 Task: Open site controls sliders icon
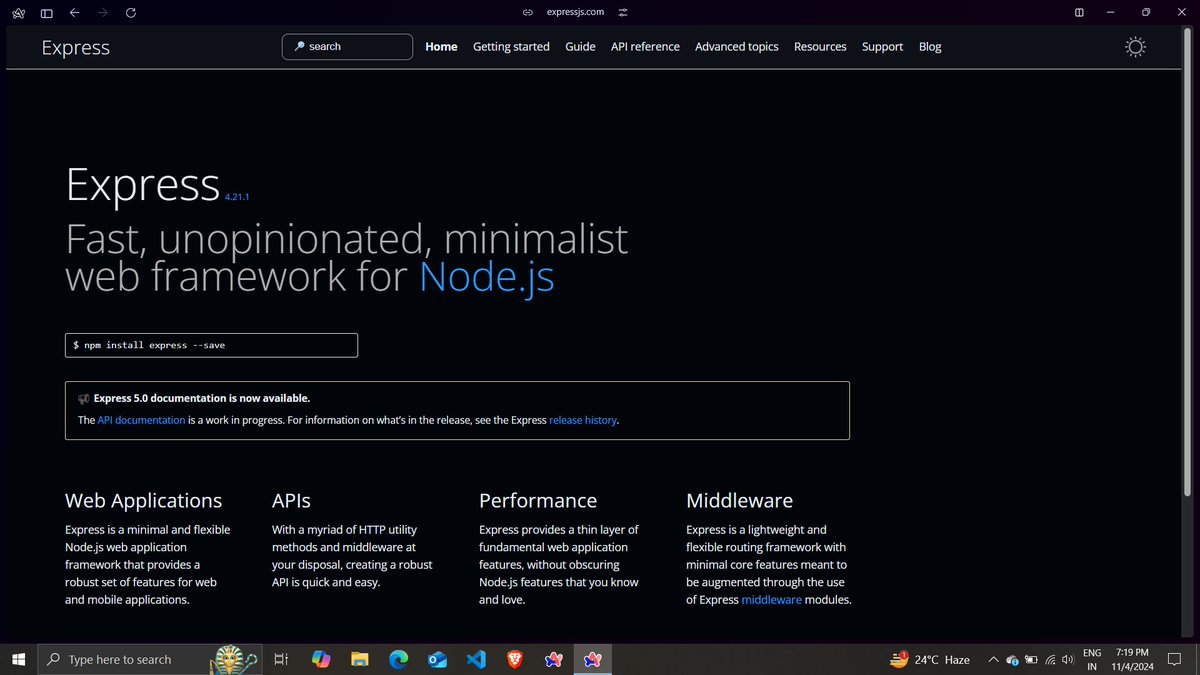tap(623, 12)
